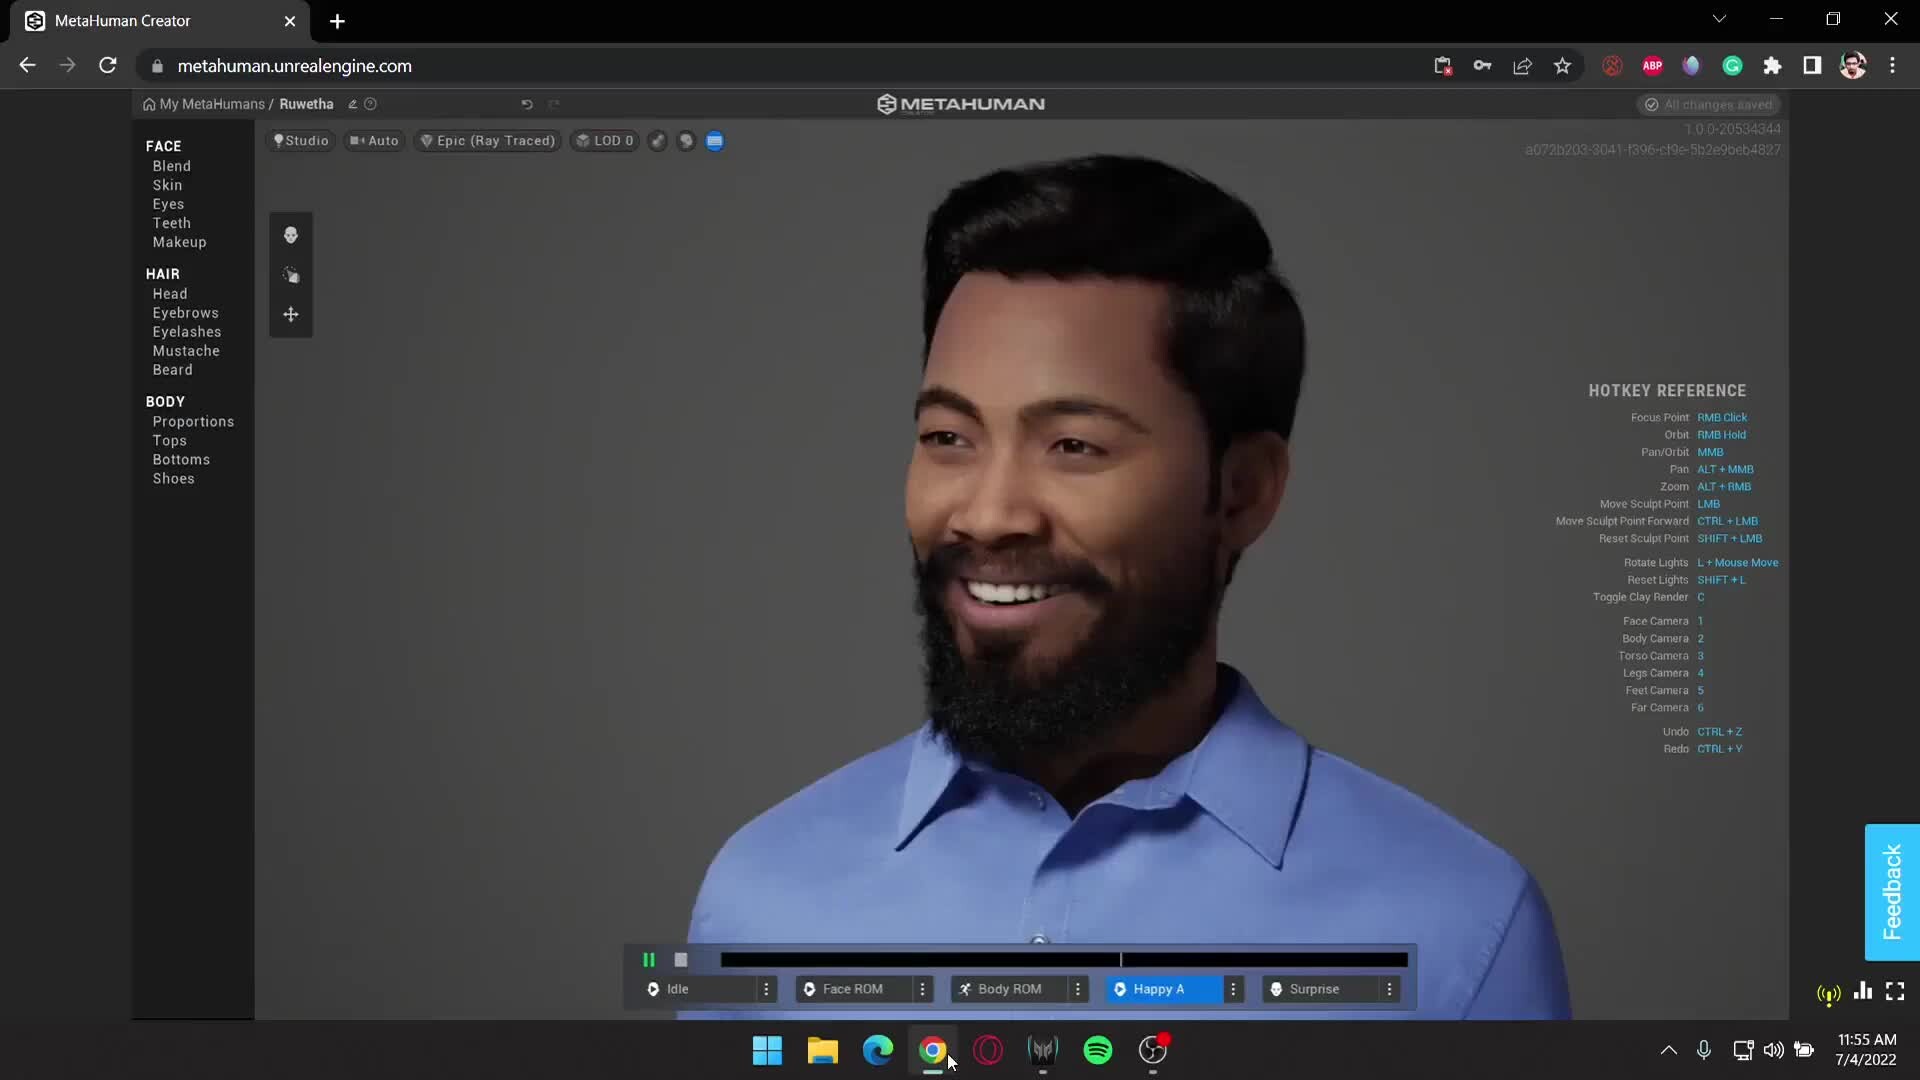
Task: Toggle the blue hotkey reference button
Action: coord(714,141)
